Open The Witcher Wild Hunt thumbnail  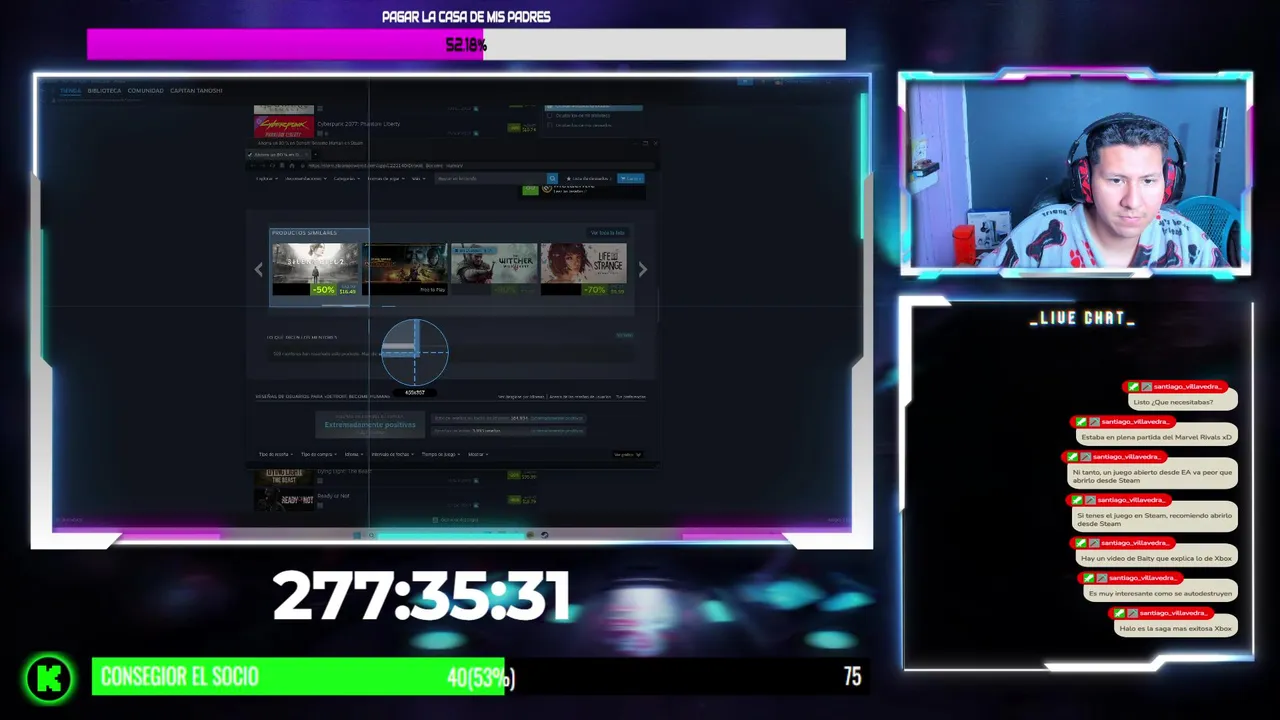click(494, 269)
